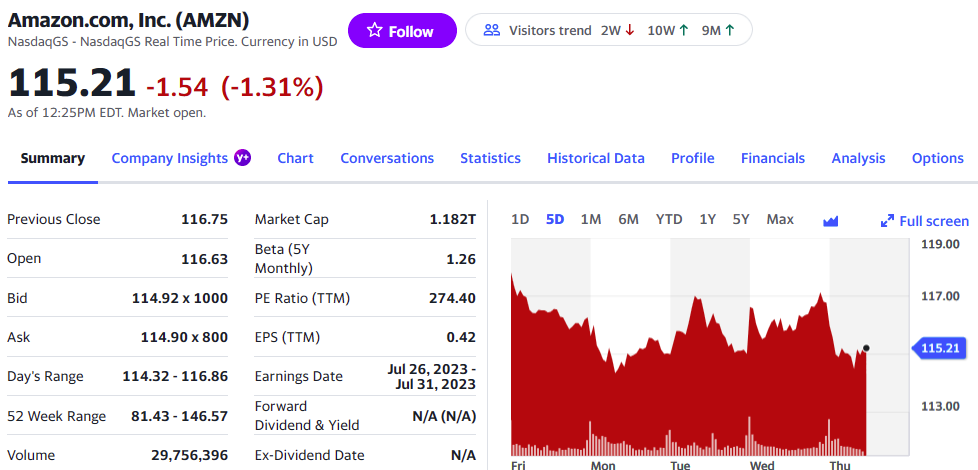The height and width of the screenshot is (470, 978).
Task: Switch chart type with the area chart icon
Action: [x=830, y=221]
